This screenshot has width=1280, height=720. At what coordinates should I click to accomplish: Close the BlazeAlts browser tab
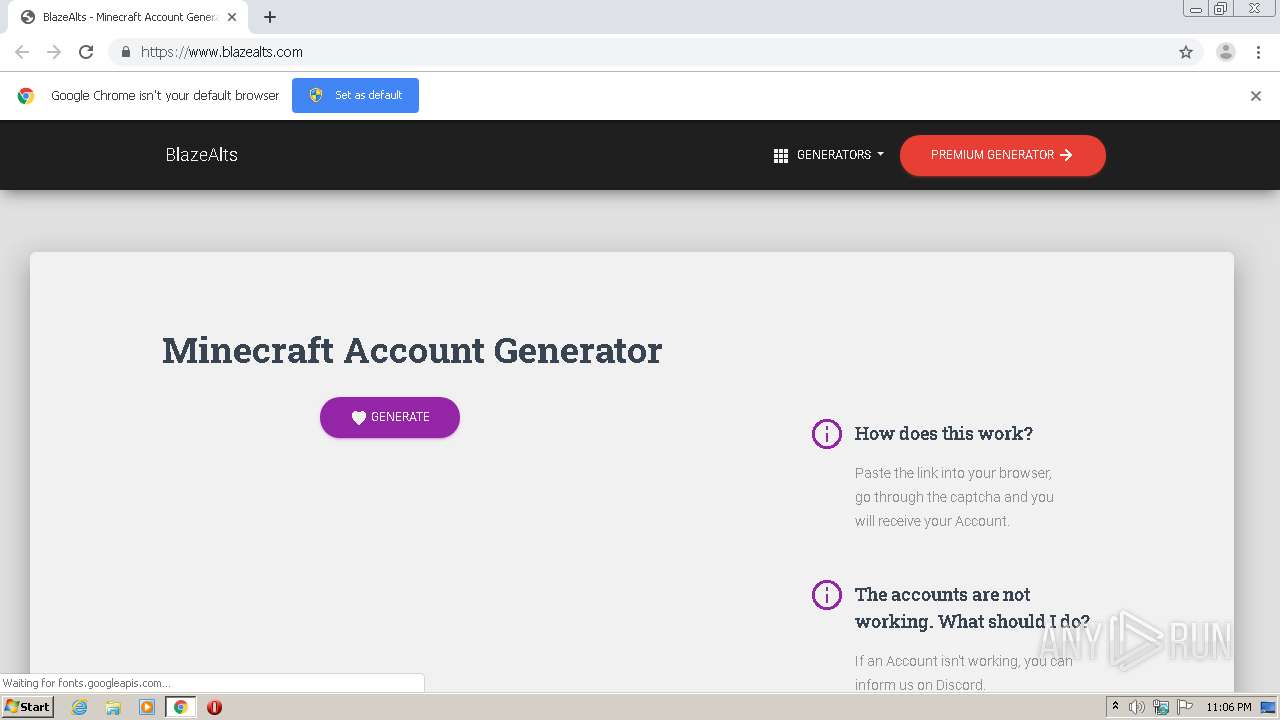[232, 17]
